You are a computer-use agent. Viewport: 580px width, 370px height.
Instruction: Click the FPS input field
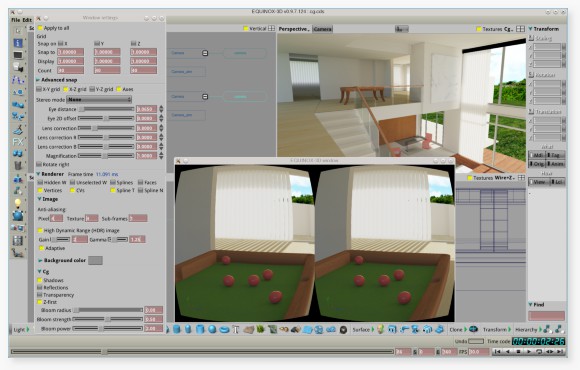[479, 352]
